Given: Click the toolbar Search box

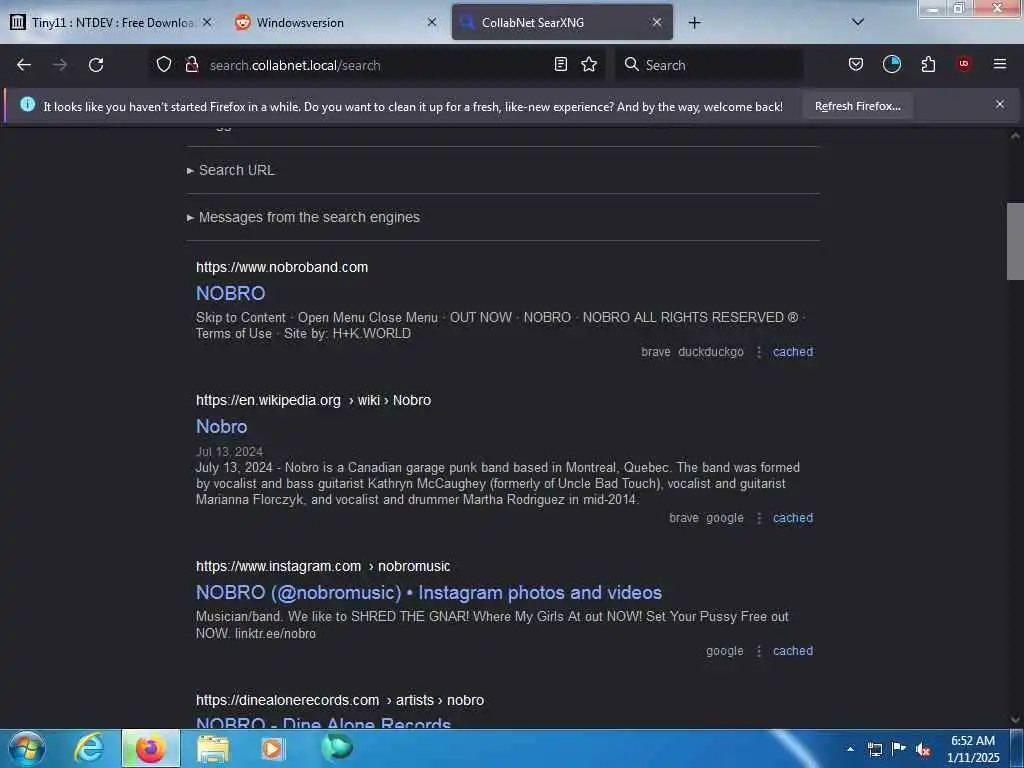Looking at the screenshot, I should coord(709,65).
